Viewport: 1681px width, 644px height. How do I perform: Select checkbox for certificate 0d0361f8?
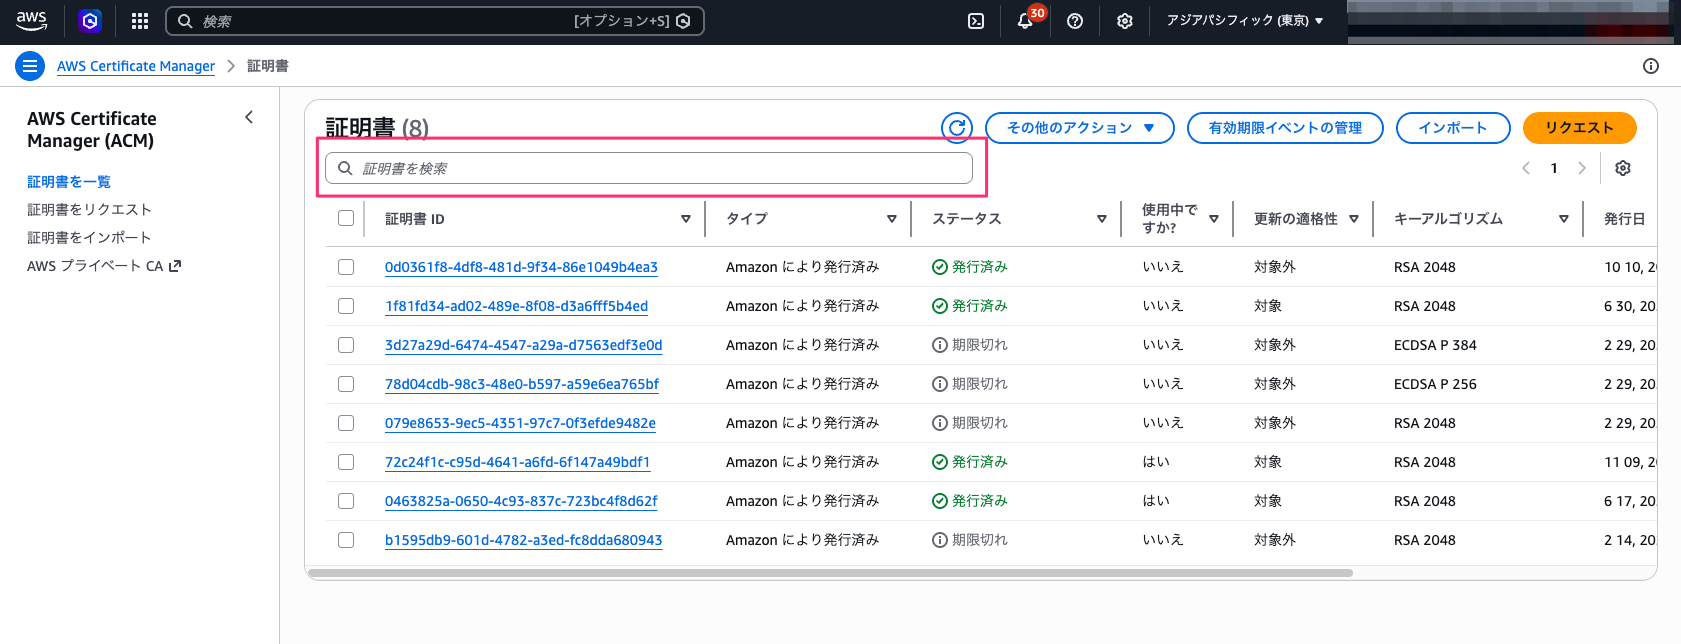346,267
